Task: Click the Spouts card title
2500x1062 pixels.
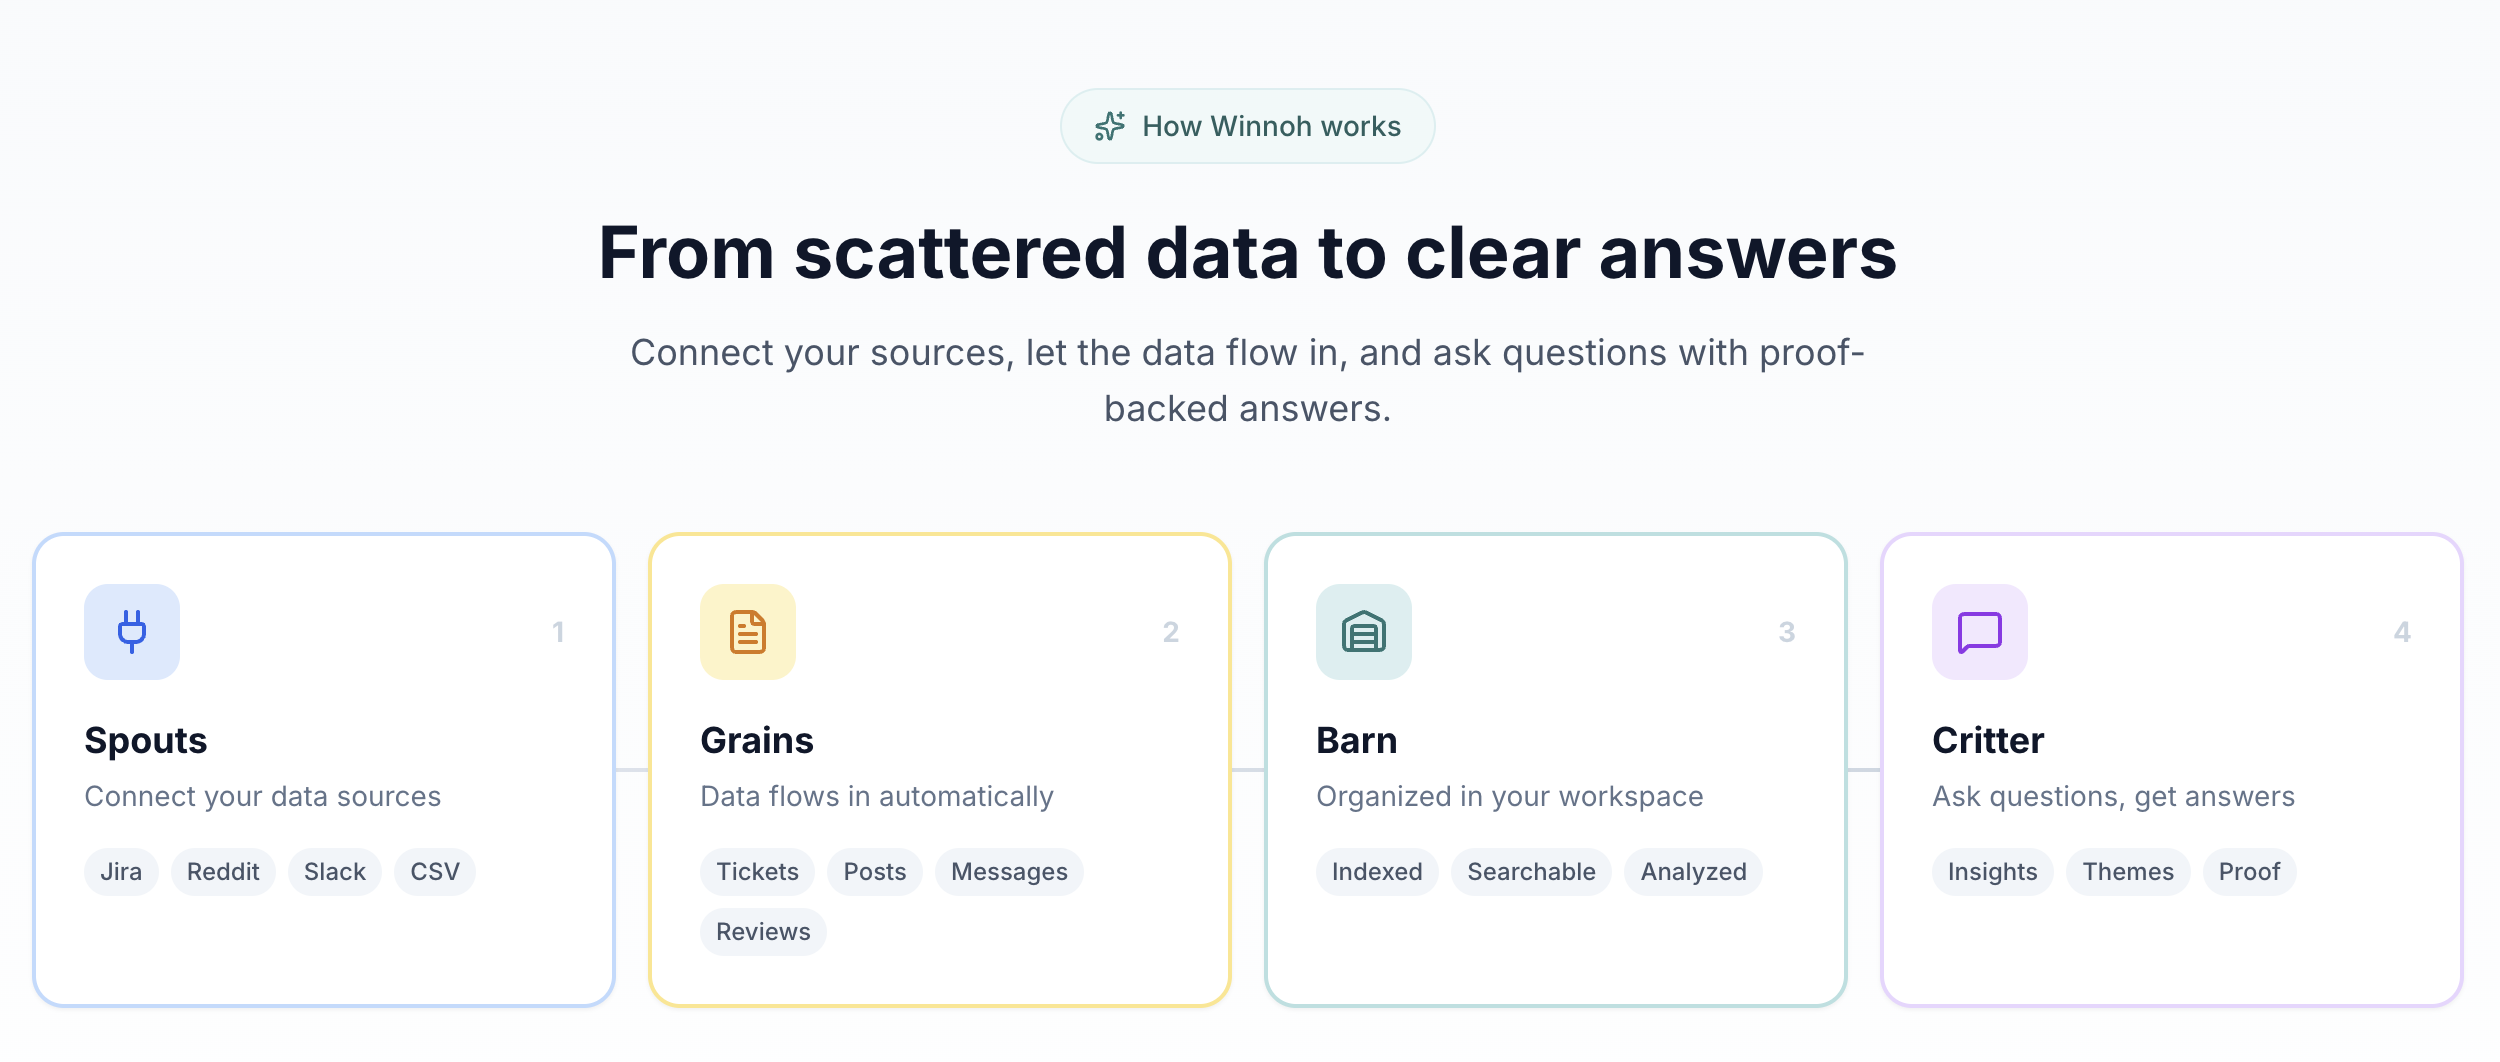Action: [x=146, y=741]
